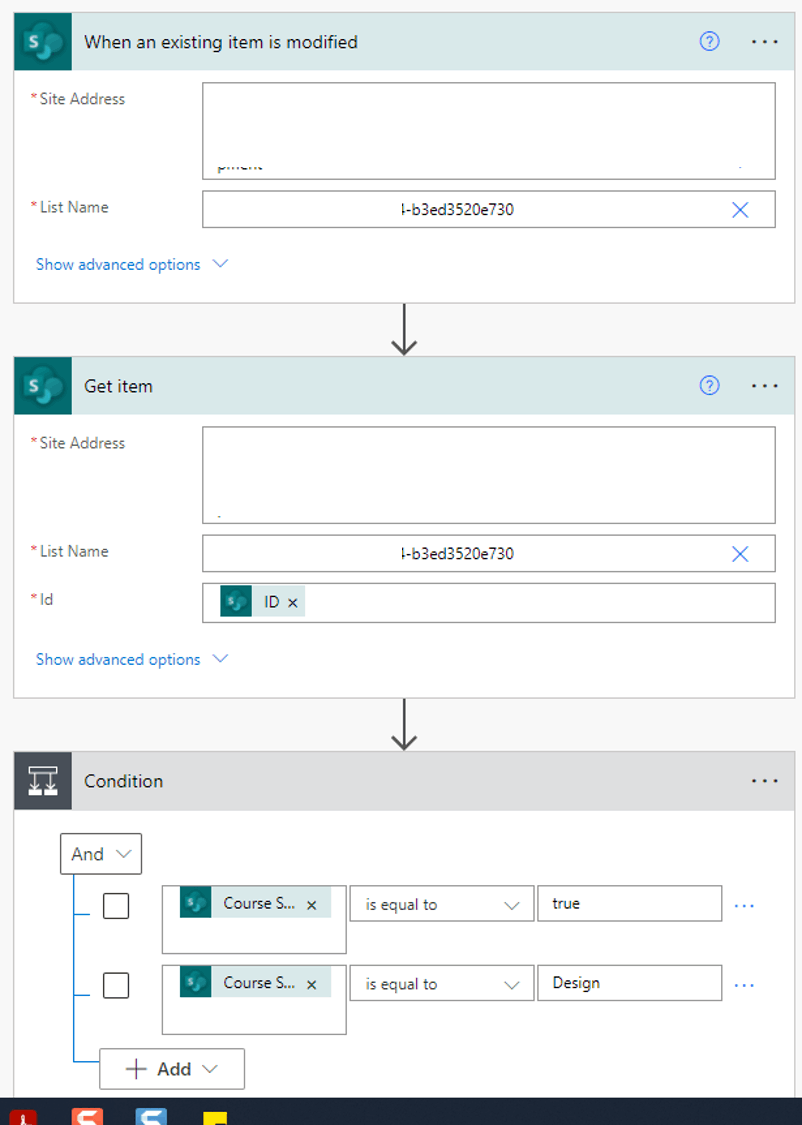Click the help icon on Get item
Image resolution: width=802 pixels, height=1125 pixels.
709,385
